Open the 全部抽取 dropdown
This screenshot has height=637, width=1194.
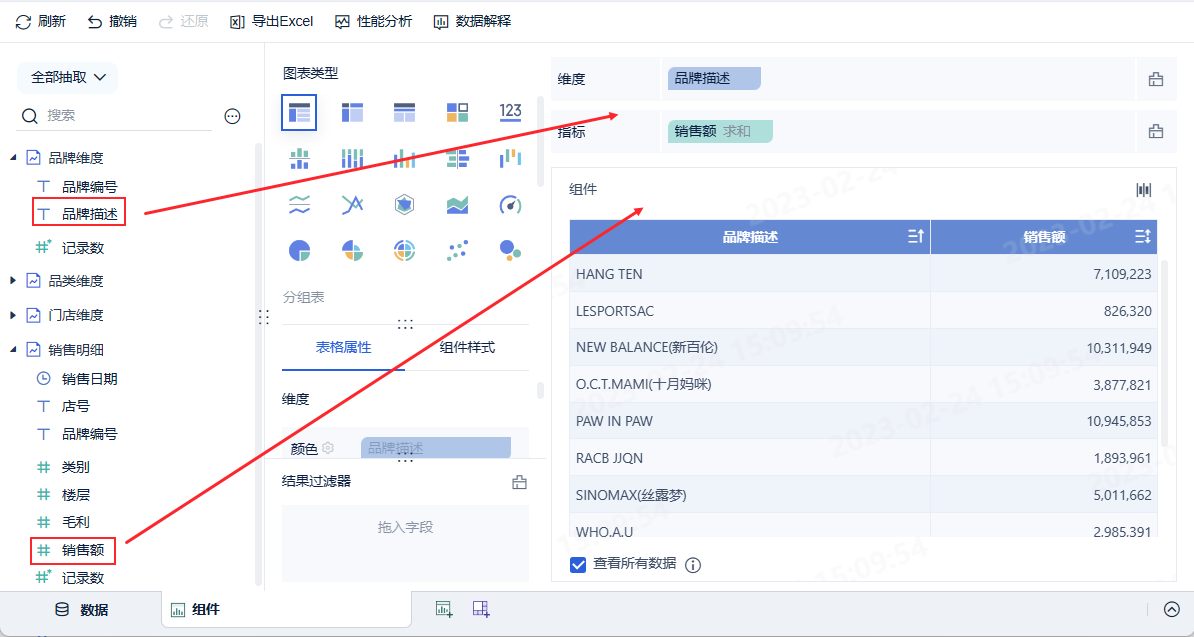point(67,78)
